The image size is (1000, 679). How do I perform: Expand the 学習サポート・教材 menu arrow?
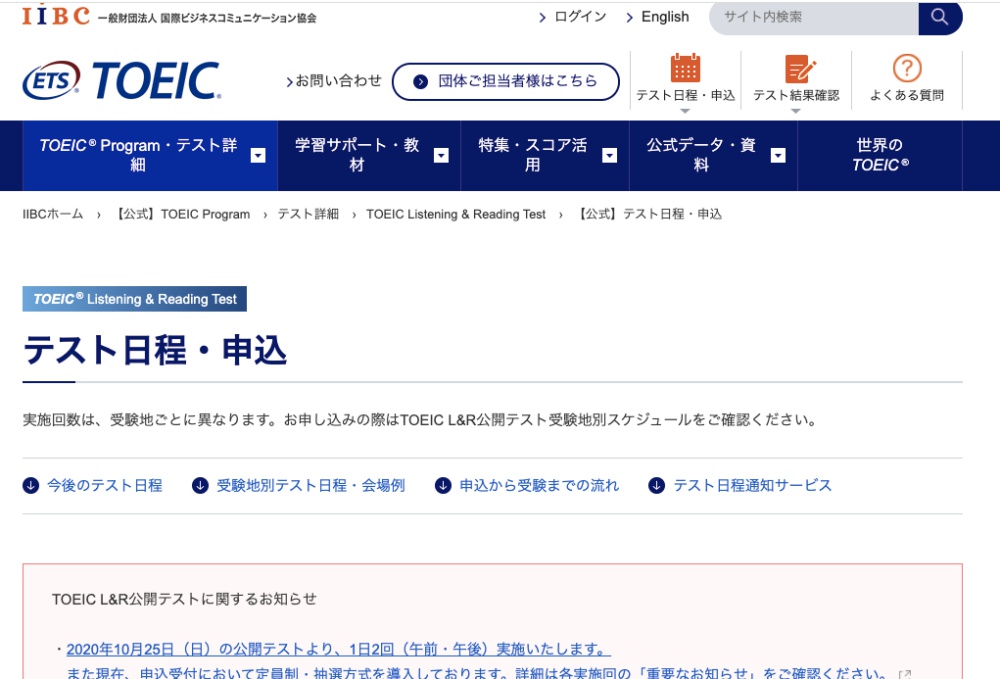tap(441, 156)
